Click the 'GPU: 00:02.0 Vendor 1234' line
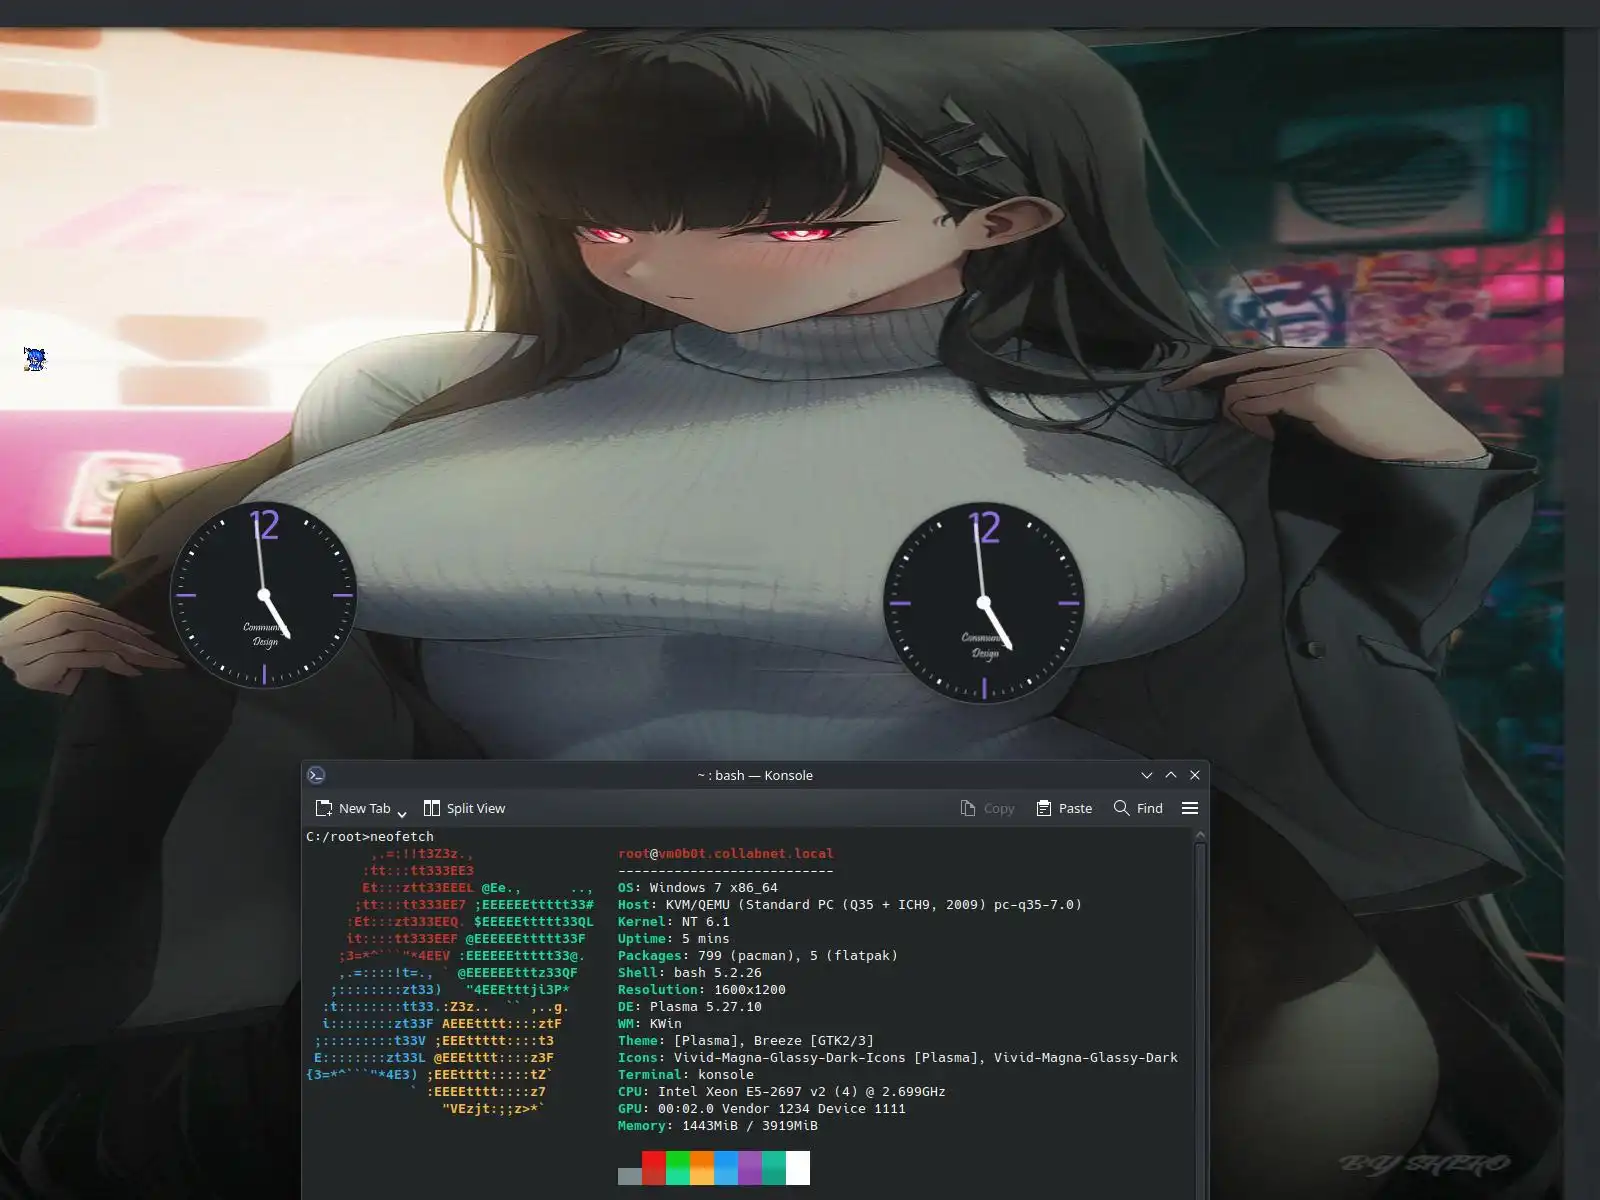 762,1109
